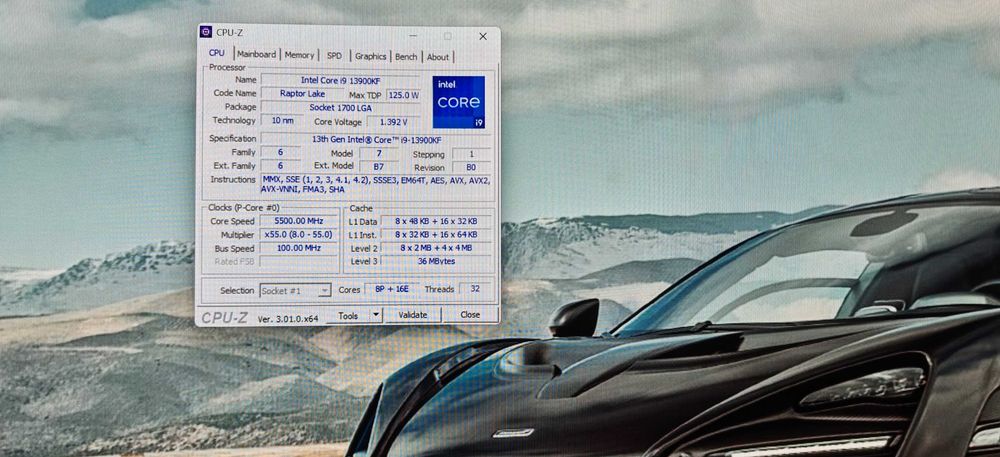The width and height of the screenshot is (1000, 457).
Task: Open the Bench tab
Action: (x=406, y=57)
